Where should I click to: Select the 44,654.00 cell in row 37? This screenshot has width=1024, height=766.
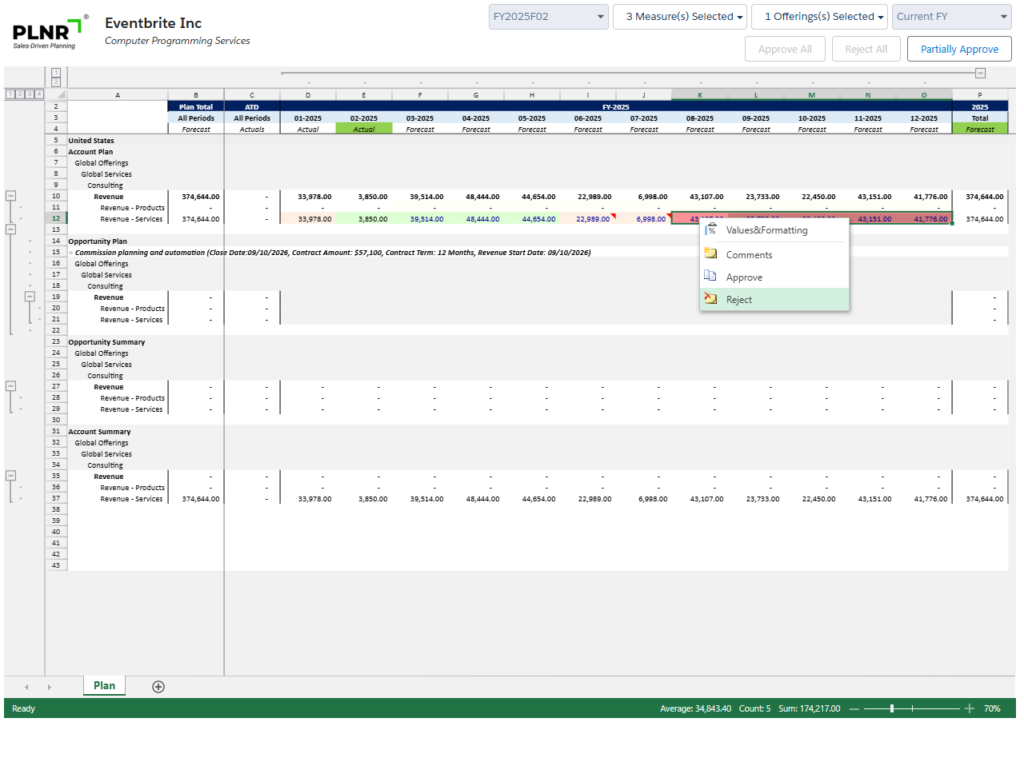532,498
